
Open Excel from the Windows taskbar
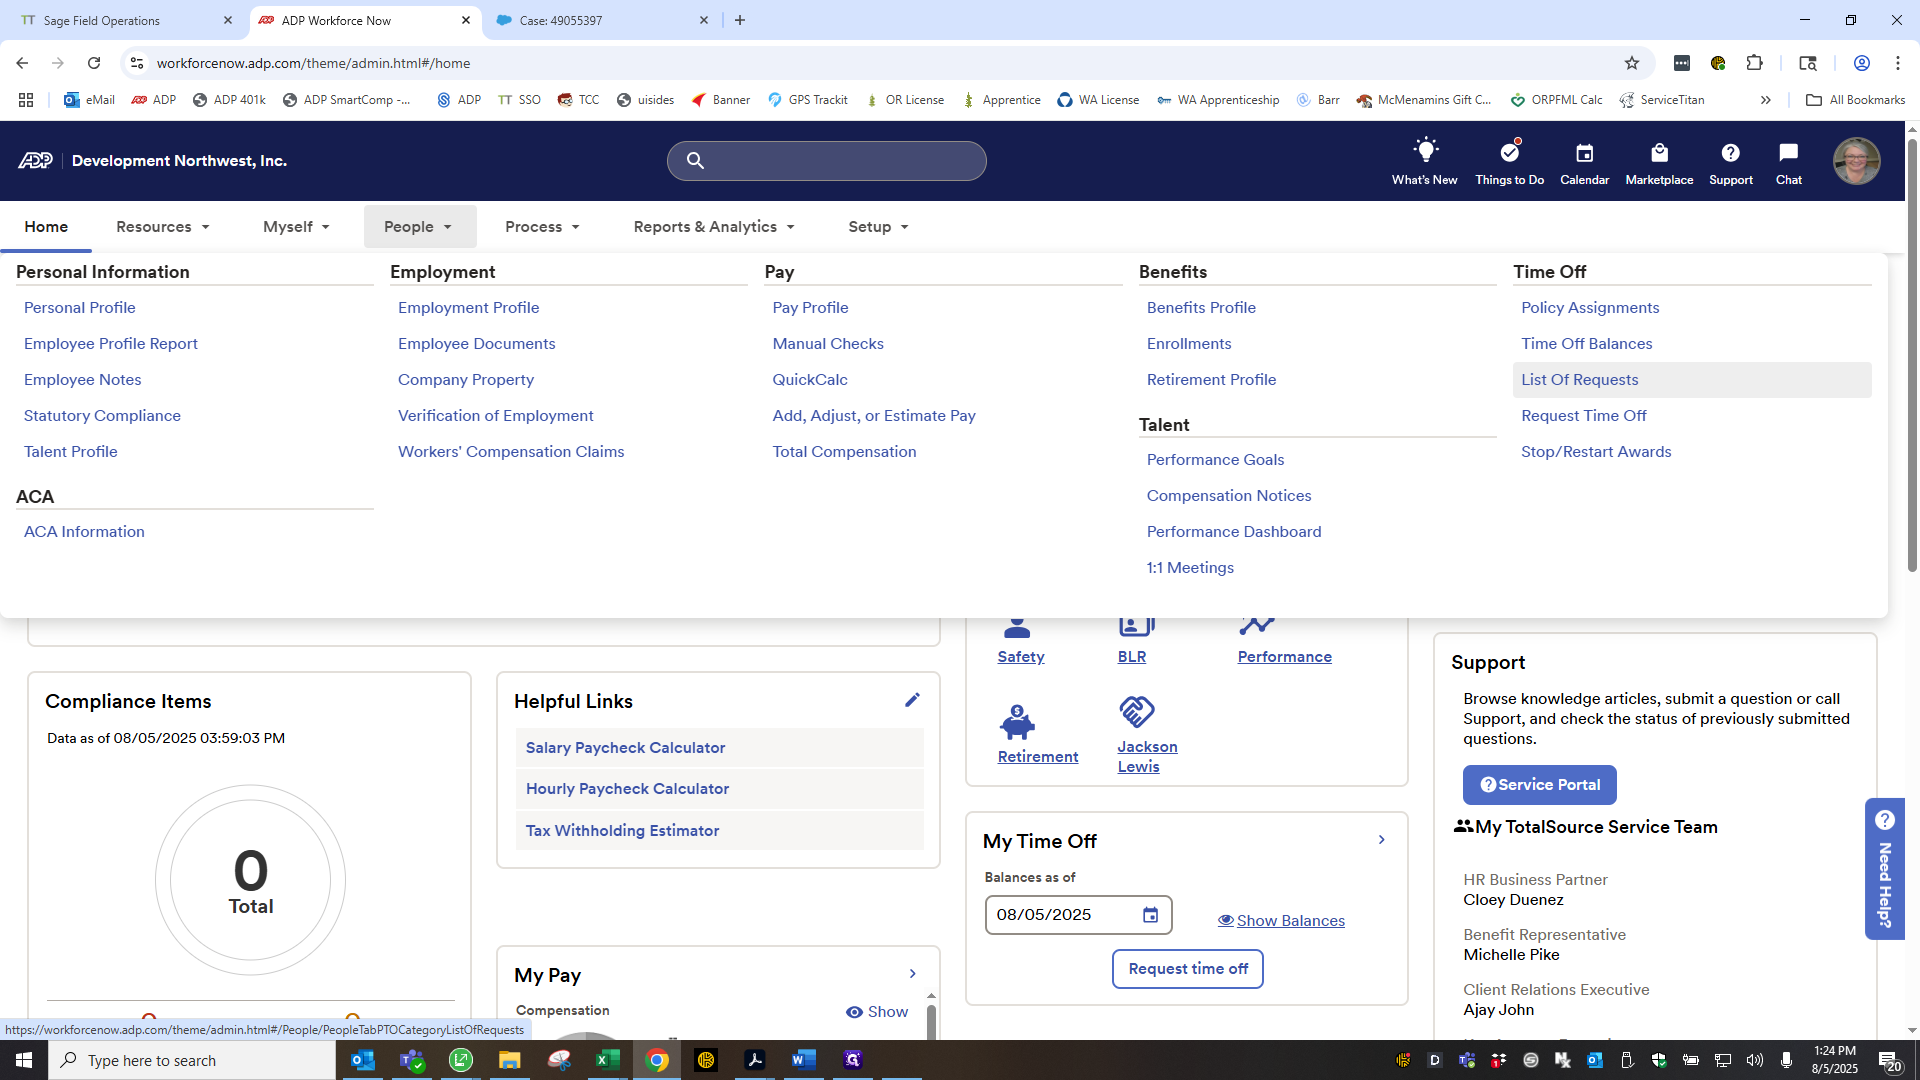click(608, 1060)
